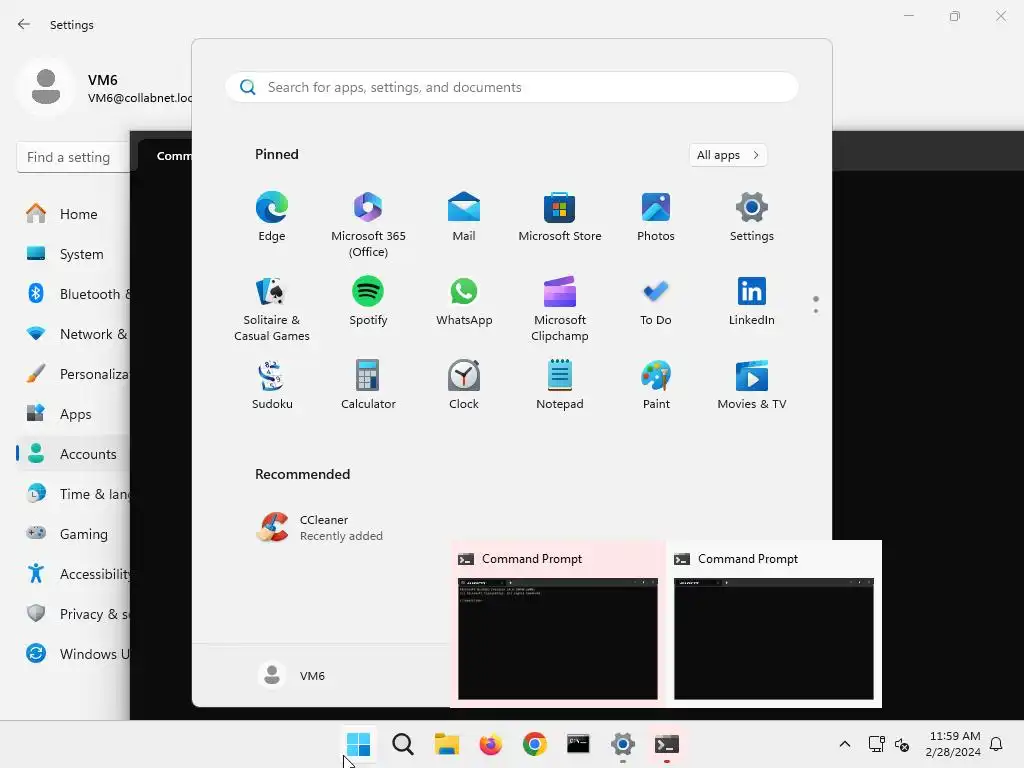Viewport: 1024px width, 768px height.
Task: Click the Start menu search field
Action: [x=512, y=87]
